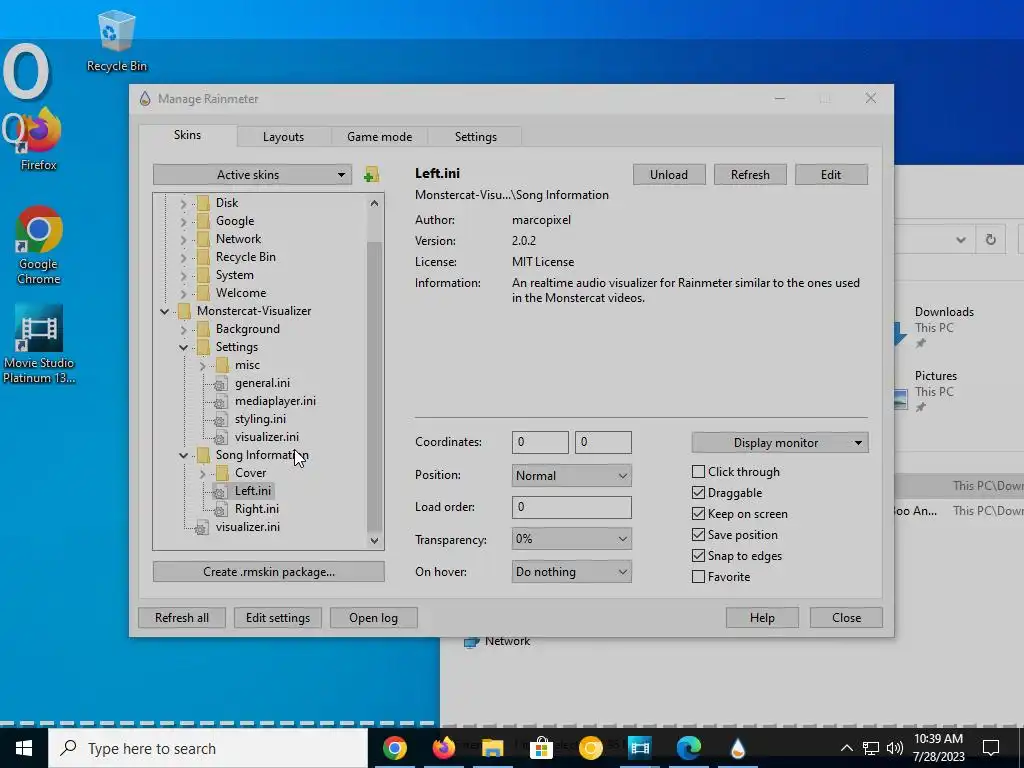Enable Click through checkbox

(x=698, y=472)
